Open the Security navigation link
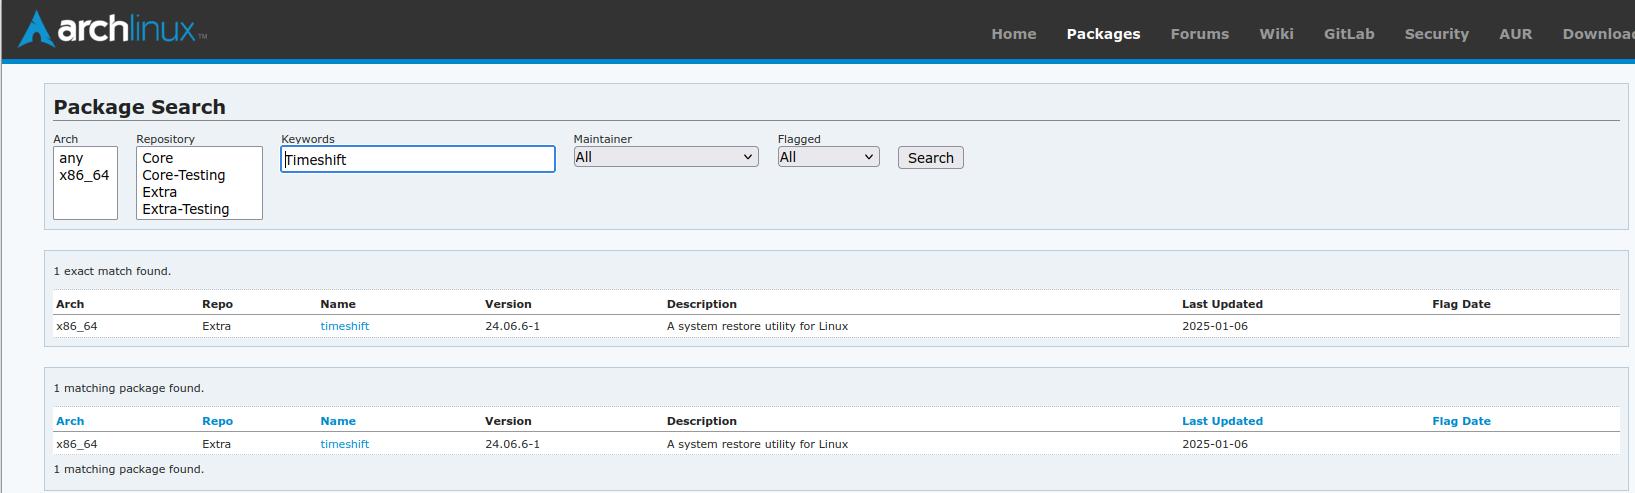The height and width of the screenshot is (493, 1635). tap(1436, 34)
